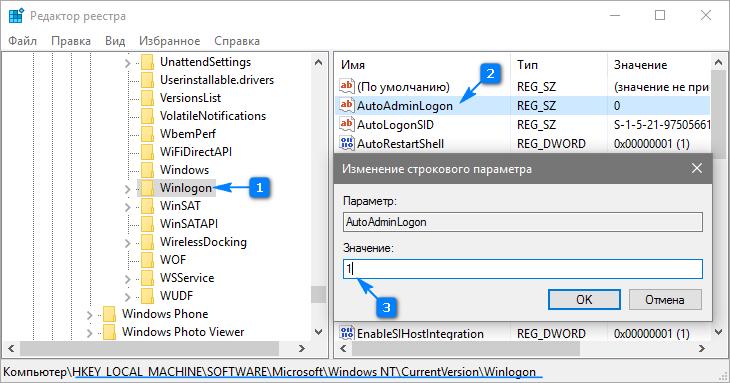Select the Windows Photo Viewer folder icon

(x=109, y=332)
